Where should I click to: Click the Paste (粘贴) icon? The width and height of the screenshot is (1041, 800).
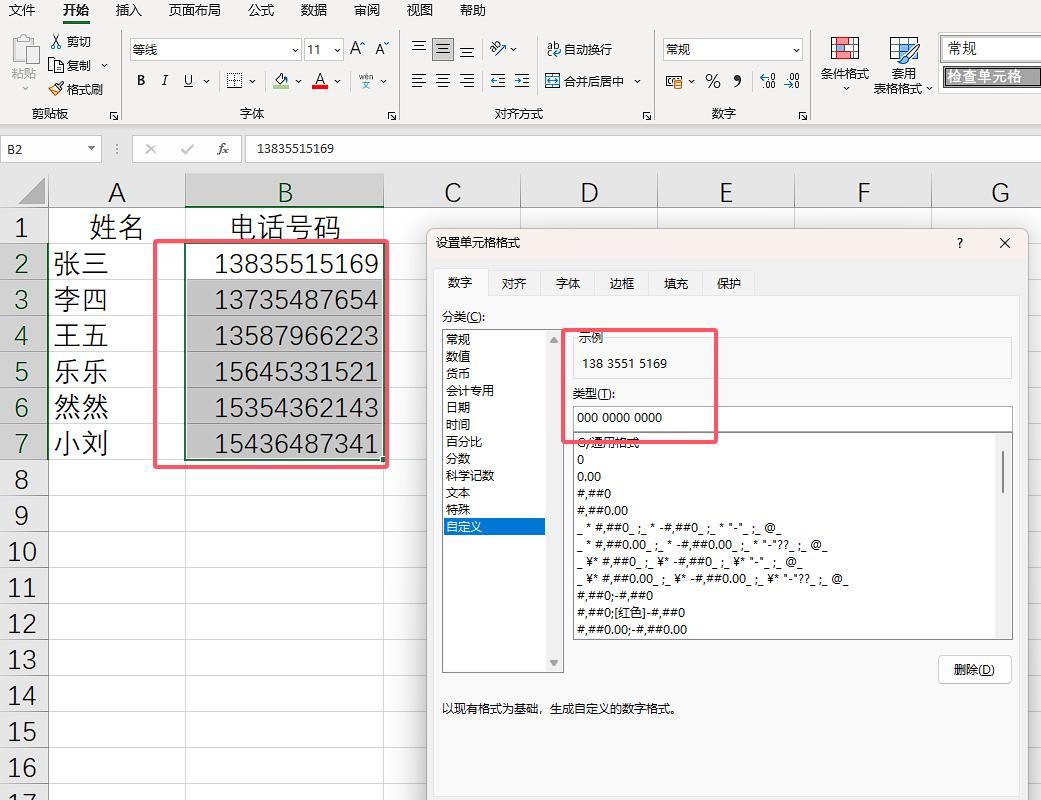click(25, 50)
